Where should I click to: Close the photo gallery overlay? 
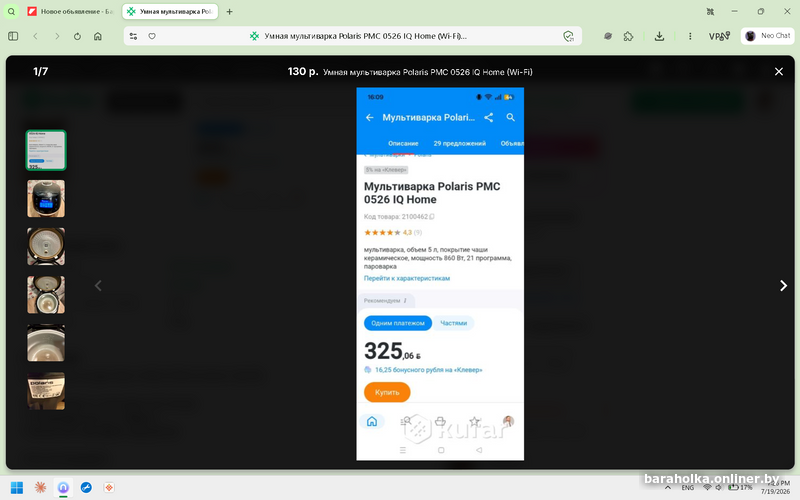[779, 72]
